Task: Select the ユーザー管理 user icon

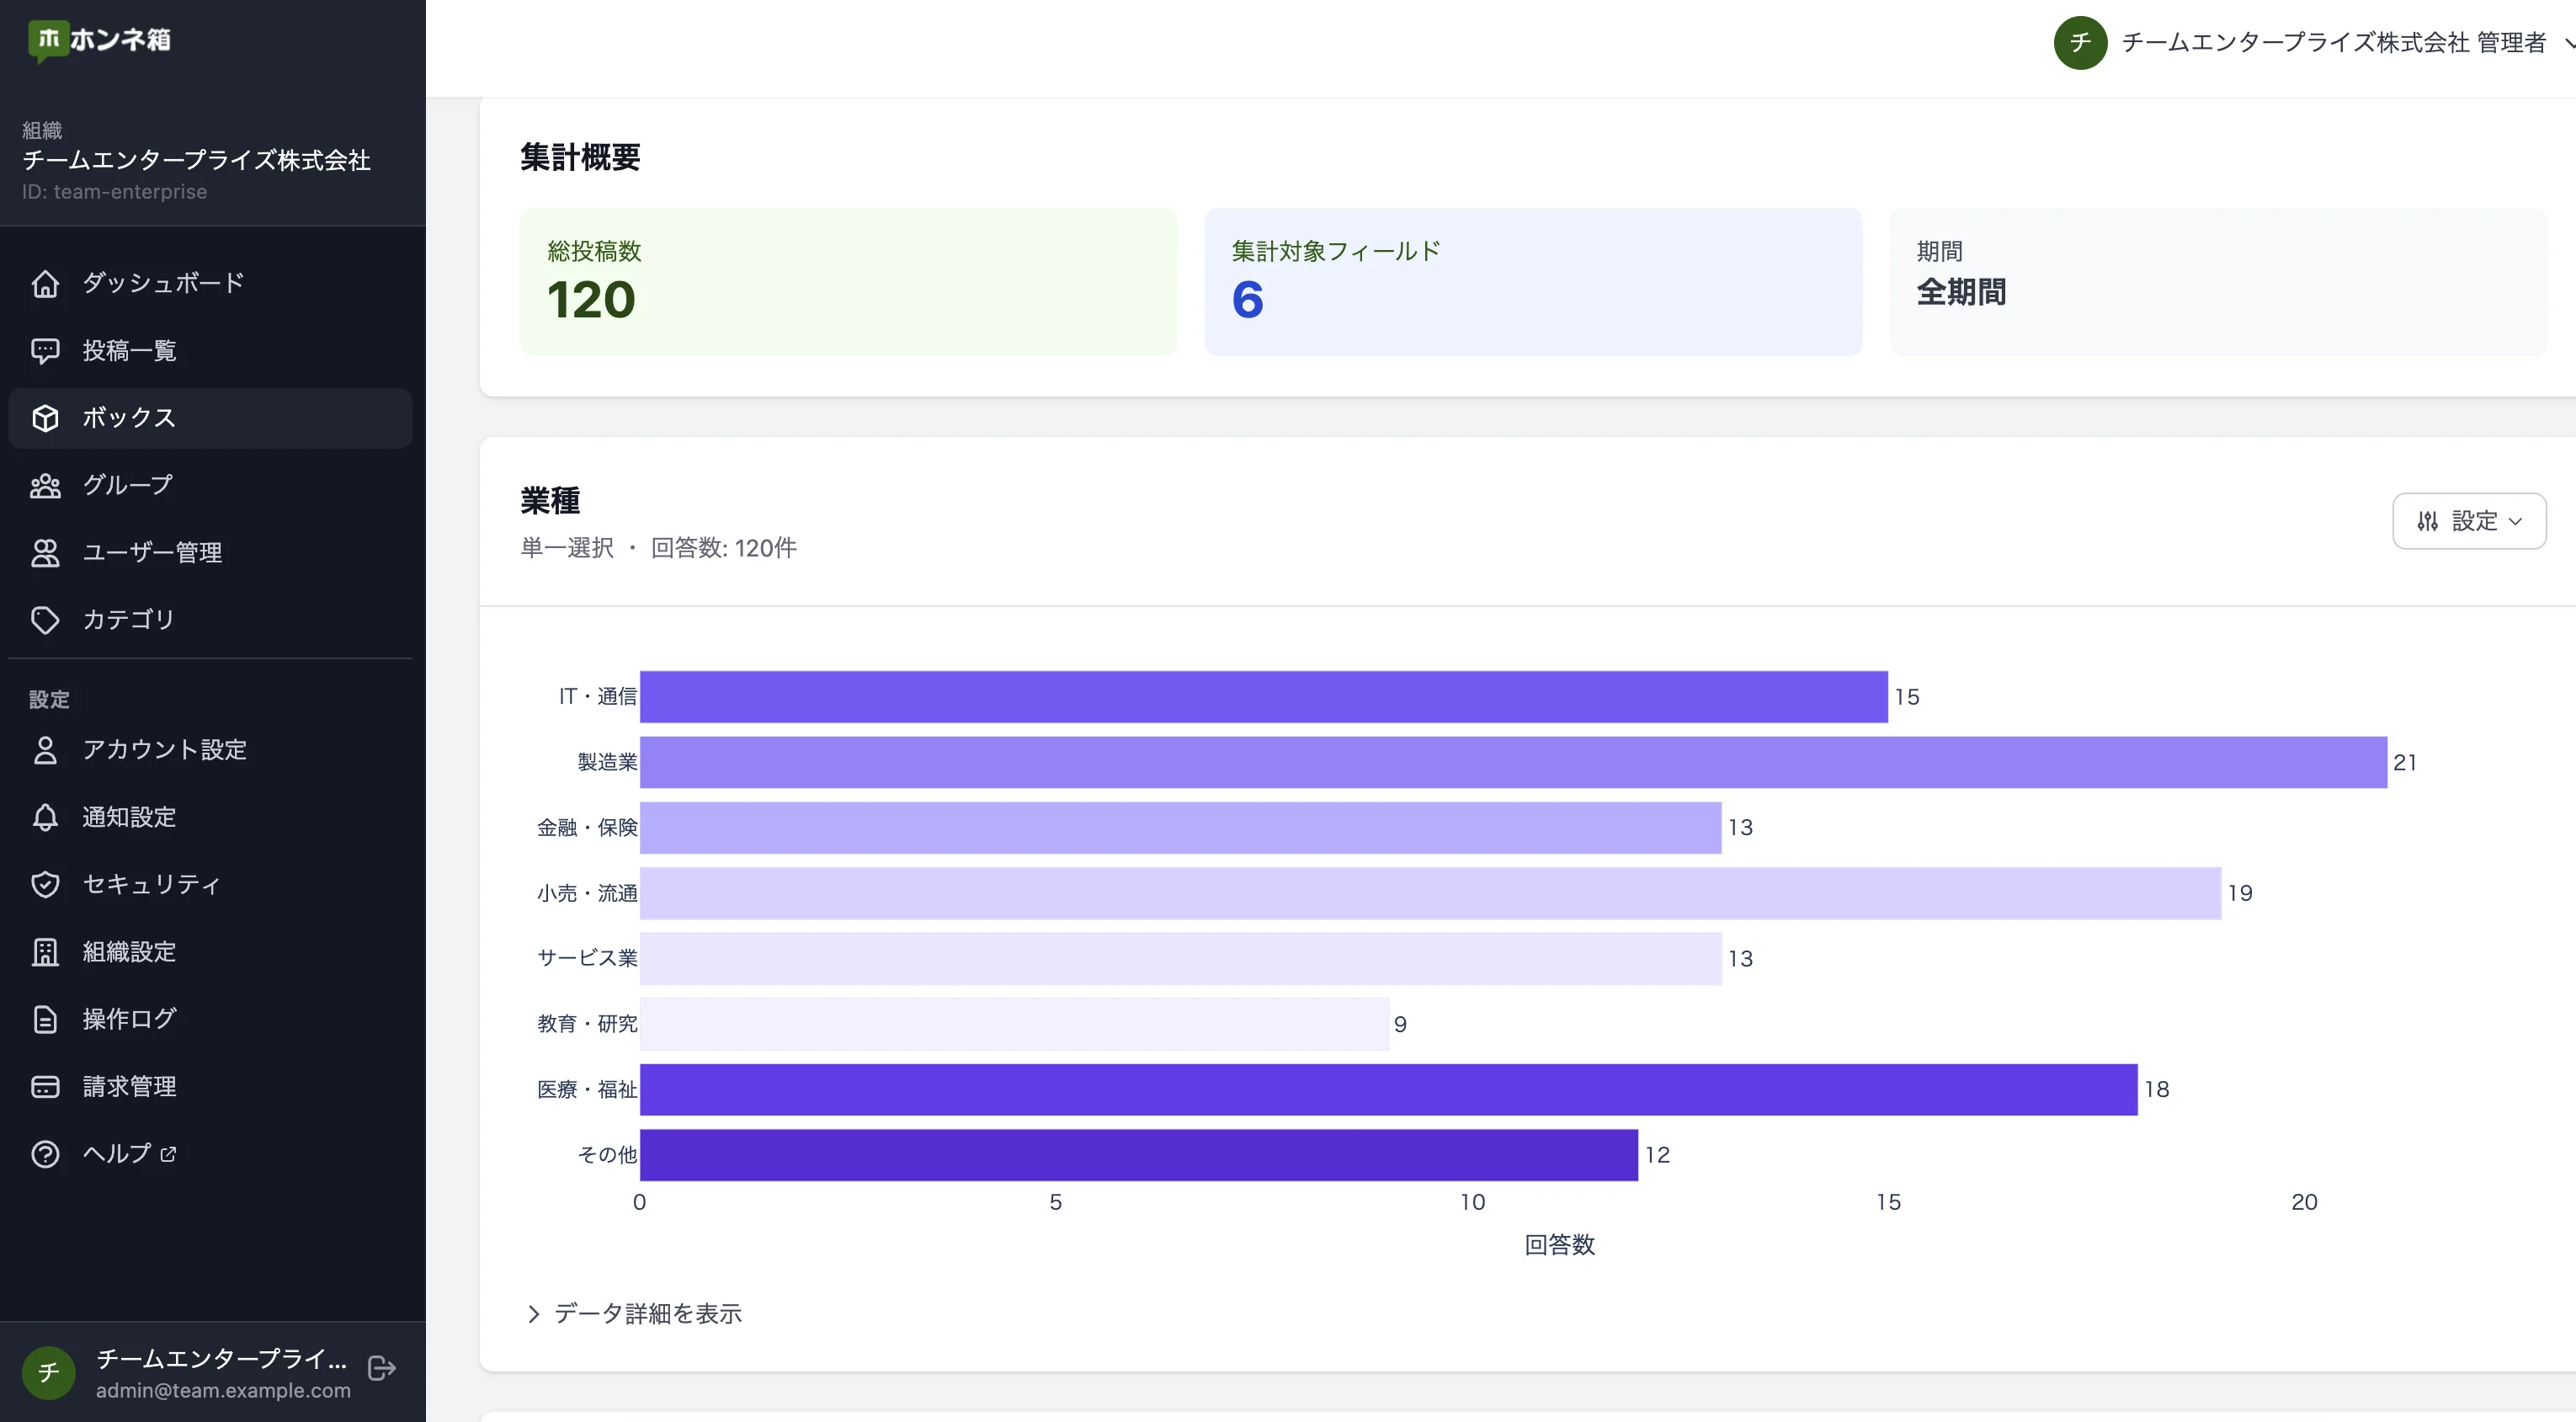Action: [46, 553]
